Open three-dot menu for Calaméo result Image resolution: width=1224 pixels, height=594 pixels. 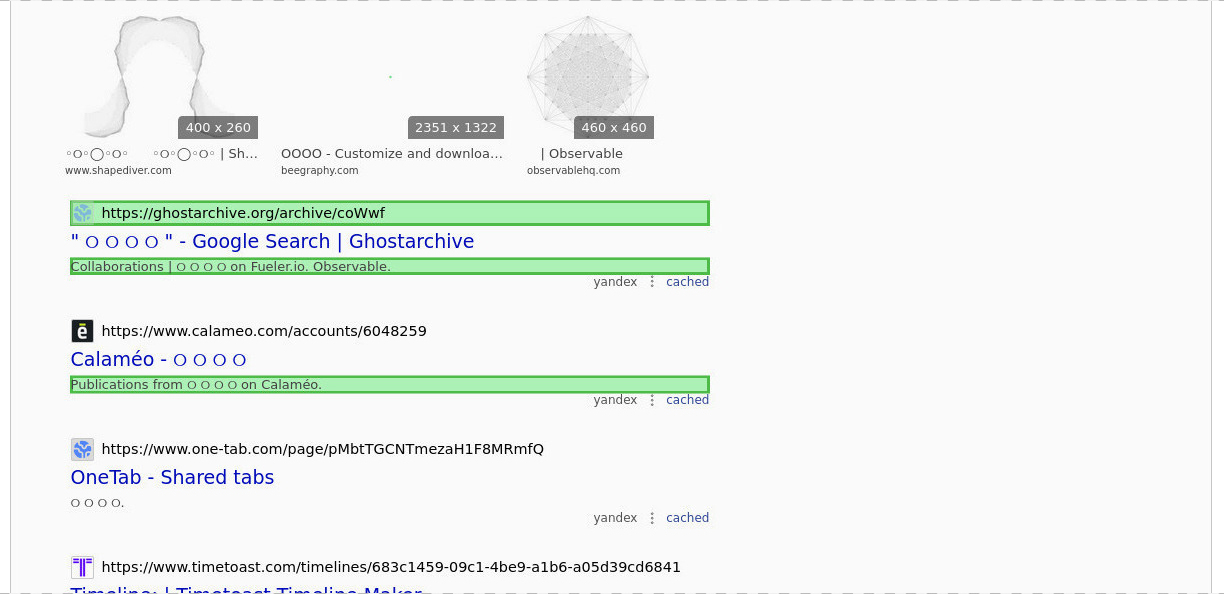point(652,400)
